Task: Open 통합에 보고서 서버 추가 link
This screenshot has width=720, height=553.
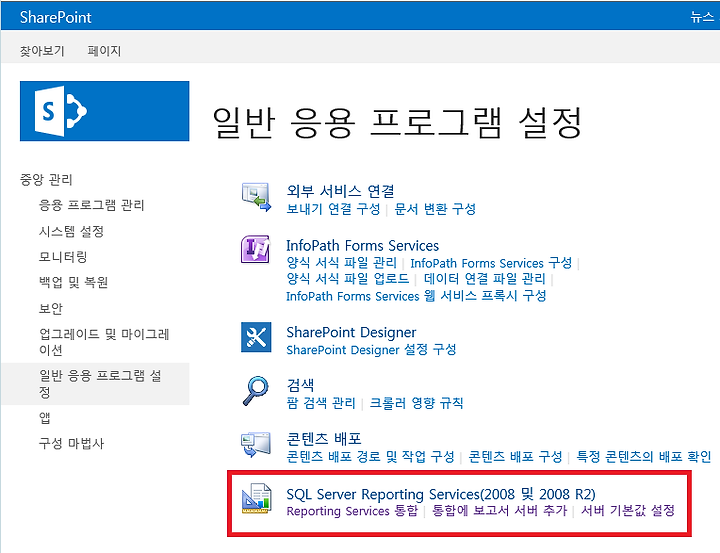Action: click(x=500, y=511)
